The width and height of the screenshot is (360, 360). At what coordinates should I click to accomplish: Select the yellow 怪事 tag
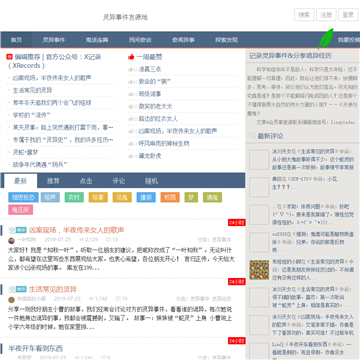point(98,197)
